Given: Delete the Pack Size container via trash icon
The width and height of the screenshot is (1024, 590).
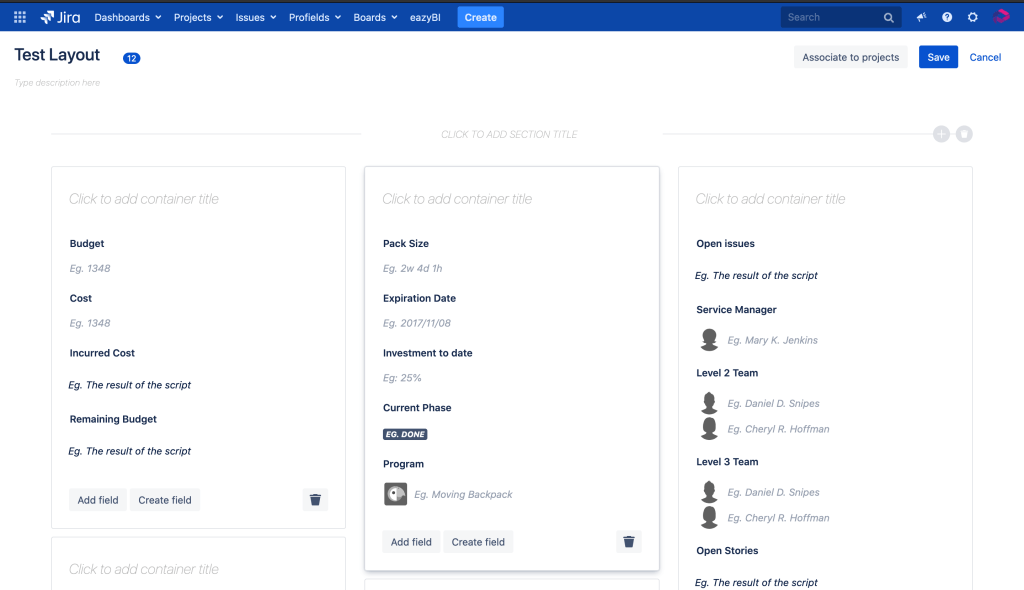Looking at the screenshot, I should [629, 542].
